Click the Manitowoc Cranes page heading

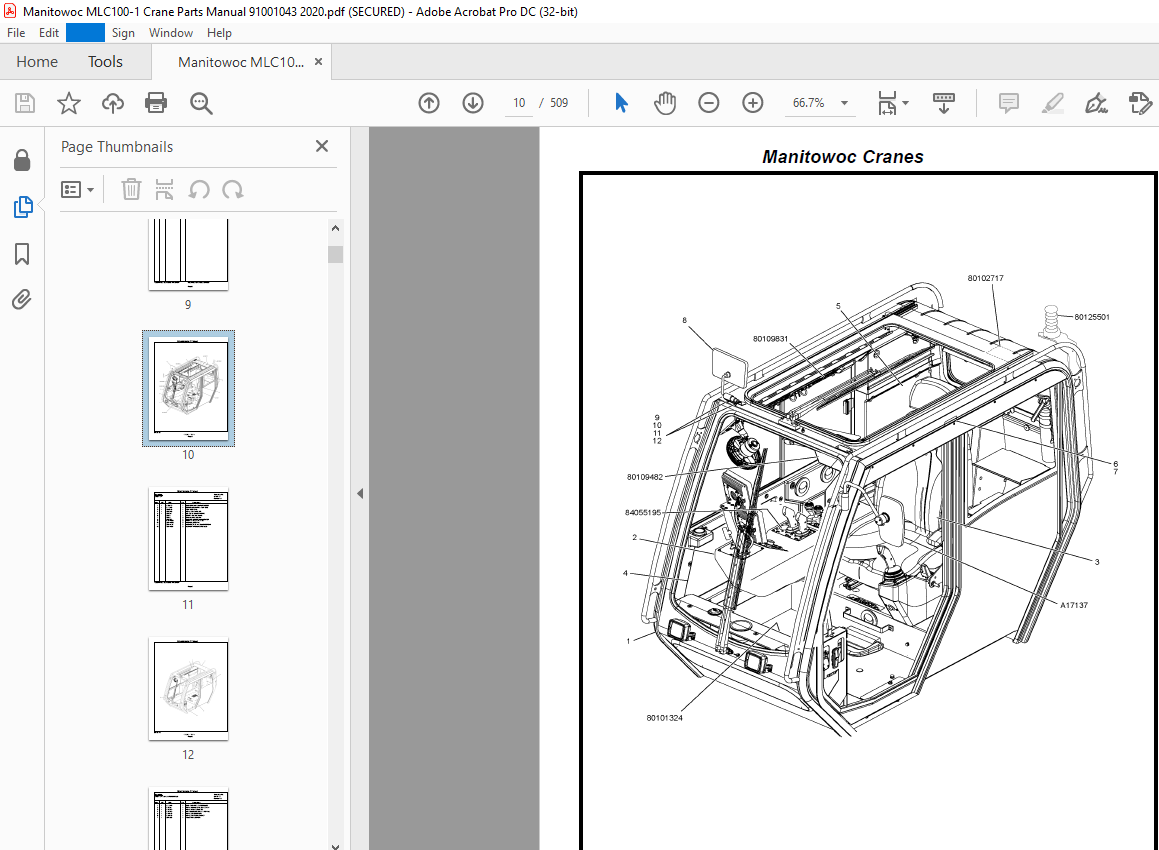843,157
